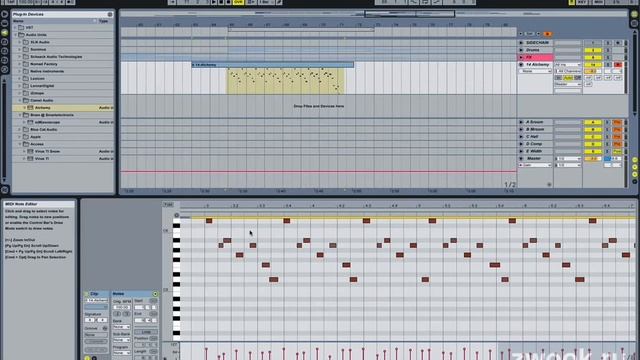Toggle Post button on A Sroom return
This screenshot has width=640, height=360.
[x=617, y=122]
